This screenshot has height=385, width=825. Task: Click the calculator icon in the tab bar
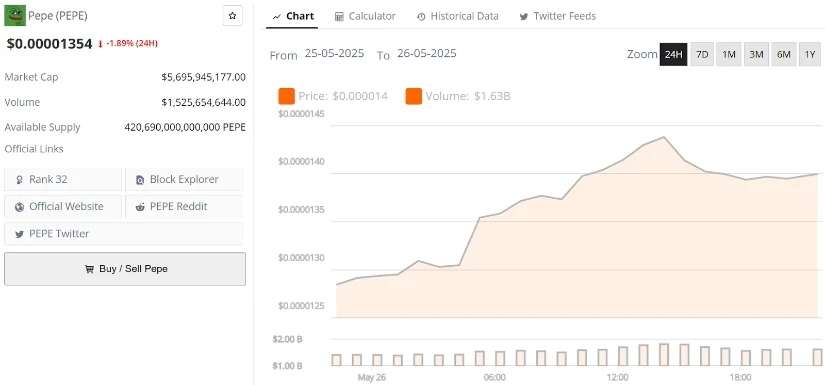(339, 17)
